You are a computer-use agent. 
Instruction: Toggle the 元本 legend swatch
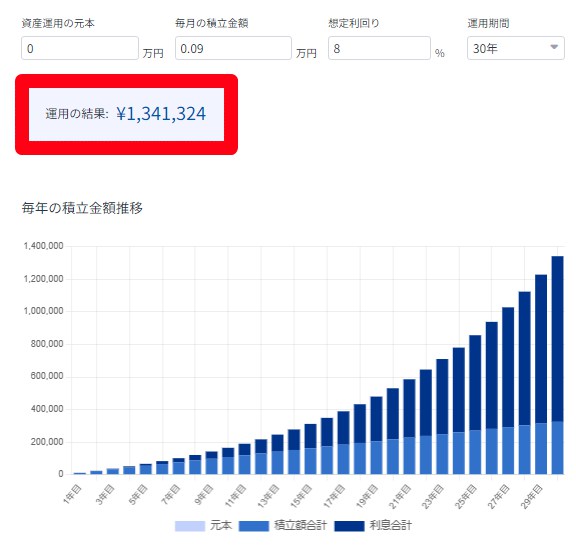(190, 526)
